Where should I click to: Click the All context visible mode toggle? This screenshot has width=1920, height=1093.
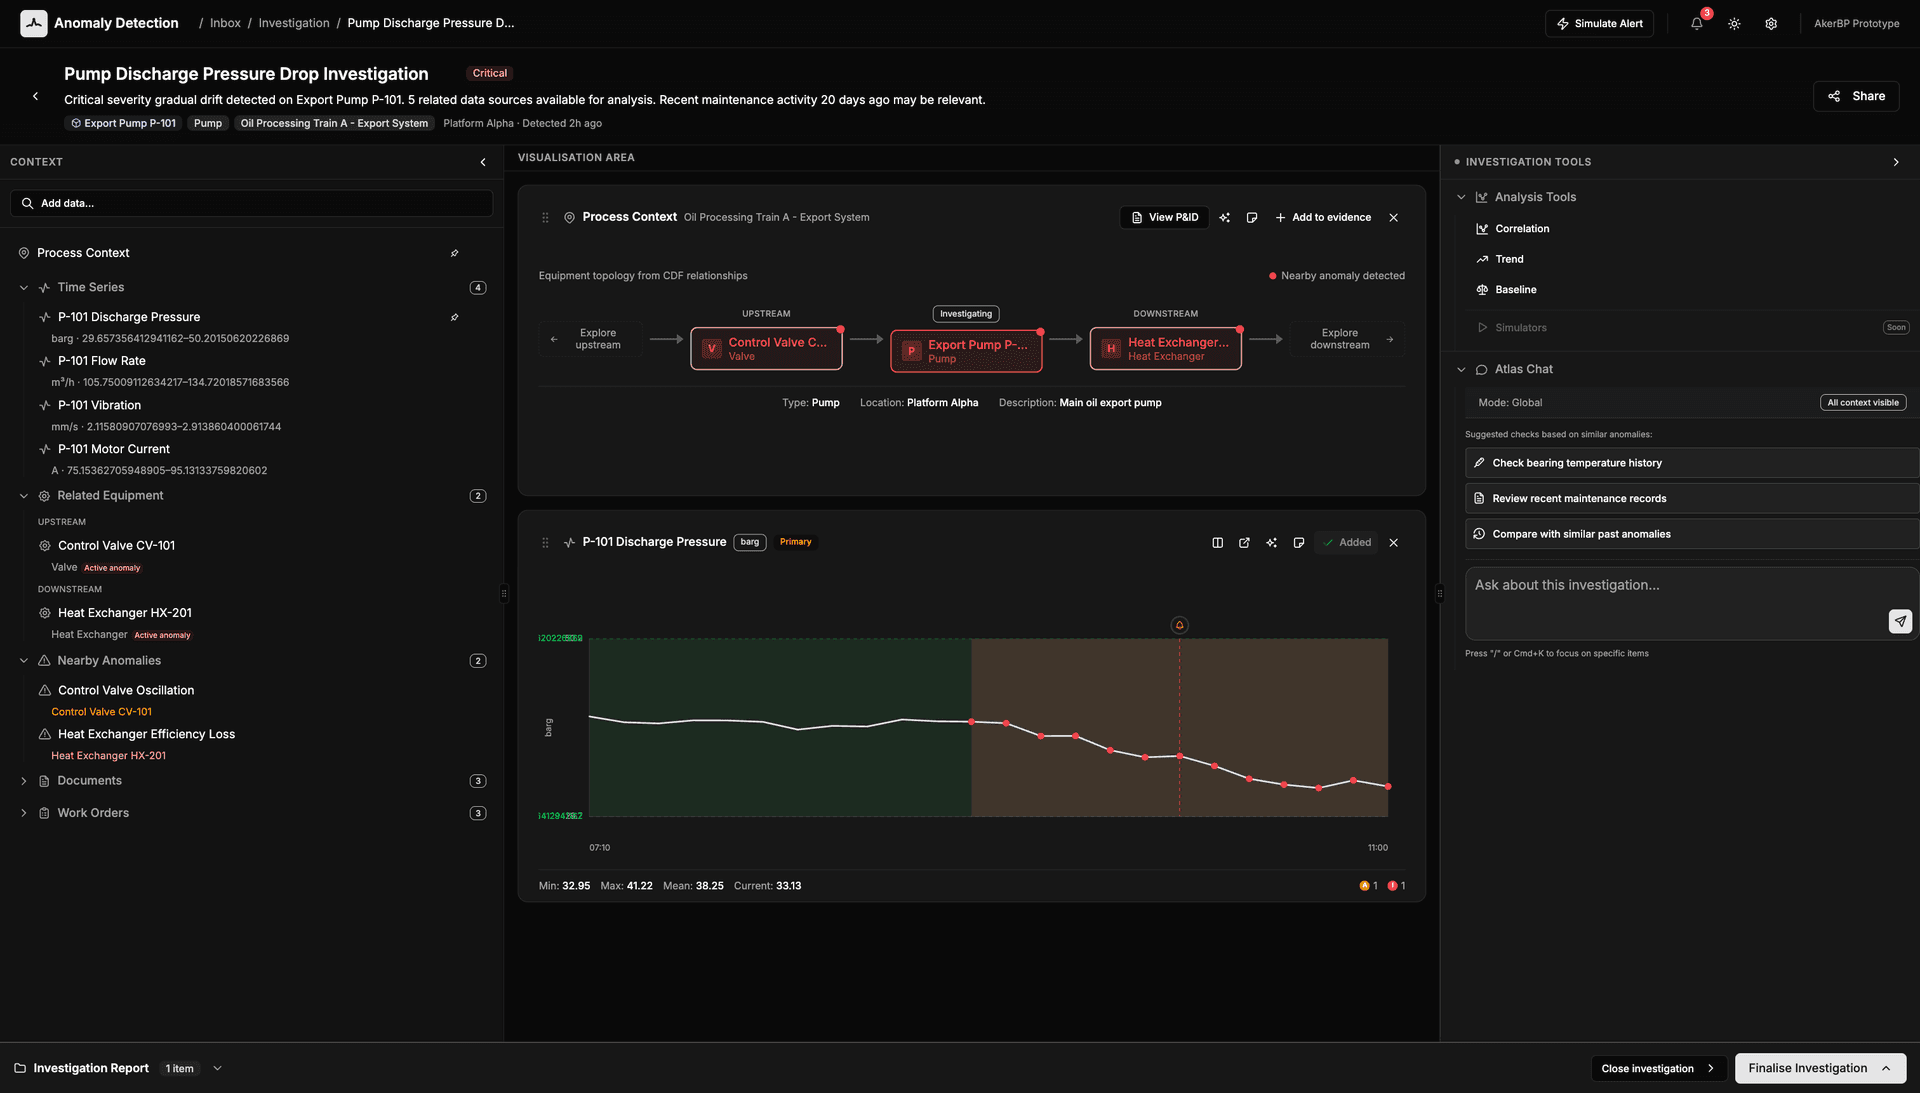(1862, 402)
